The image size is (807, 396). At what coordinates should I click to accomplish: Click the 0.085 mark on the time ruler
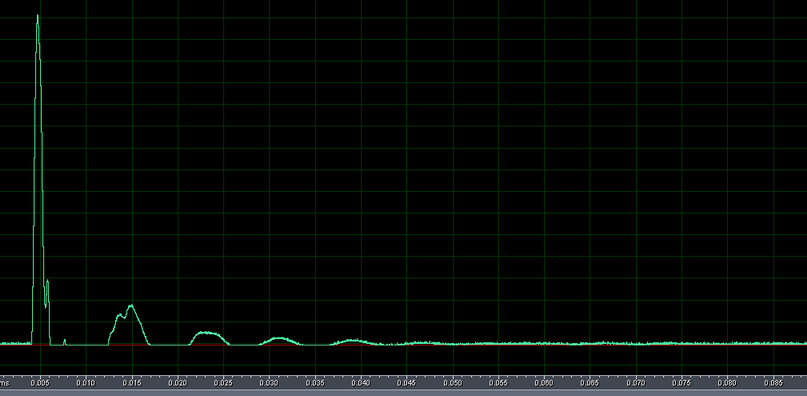(x=773, y=383)
